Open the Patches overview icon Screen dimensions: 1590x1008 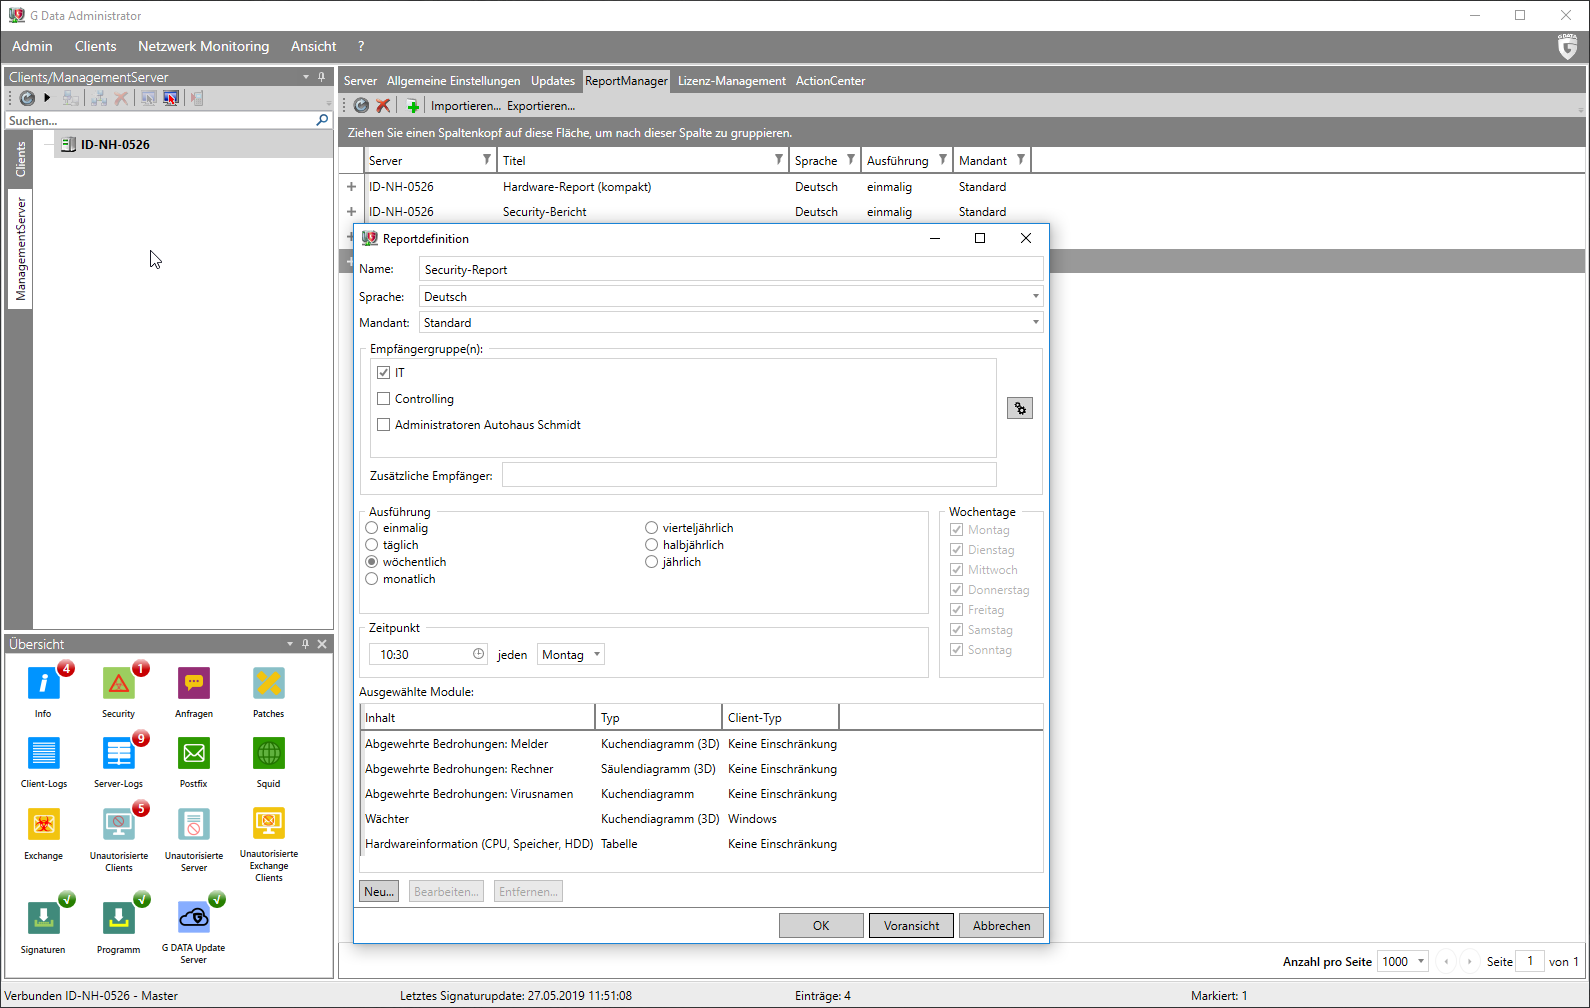(x=269, y=684)
